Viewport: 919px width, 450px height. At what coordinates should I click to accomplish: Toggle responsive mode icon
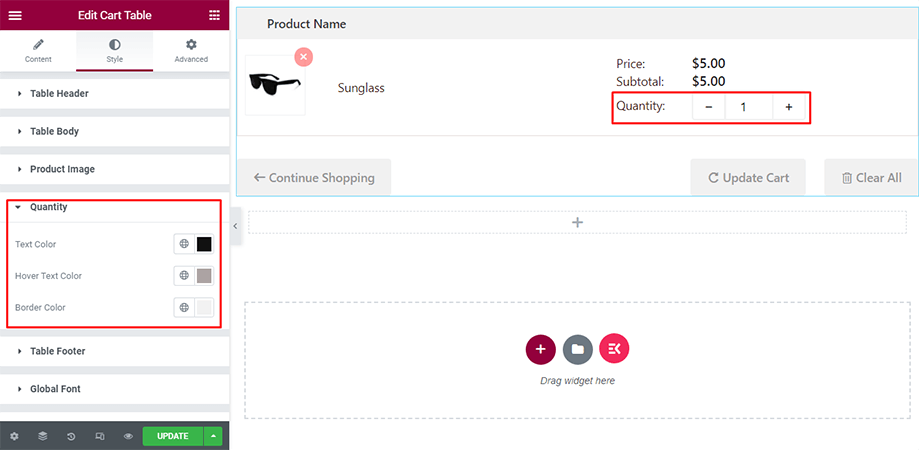click(x=100, y=436)
